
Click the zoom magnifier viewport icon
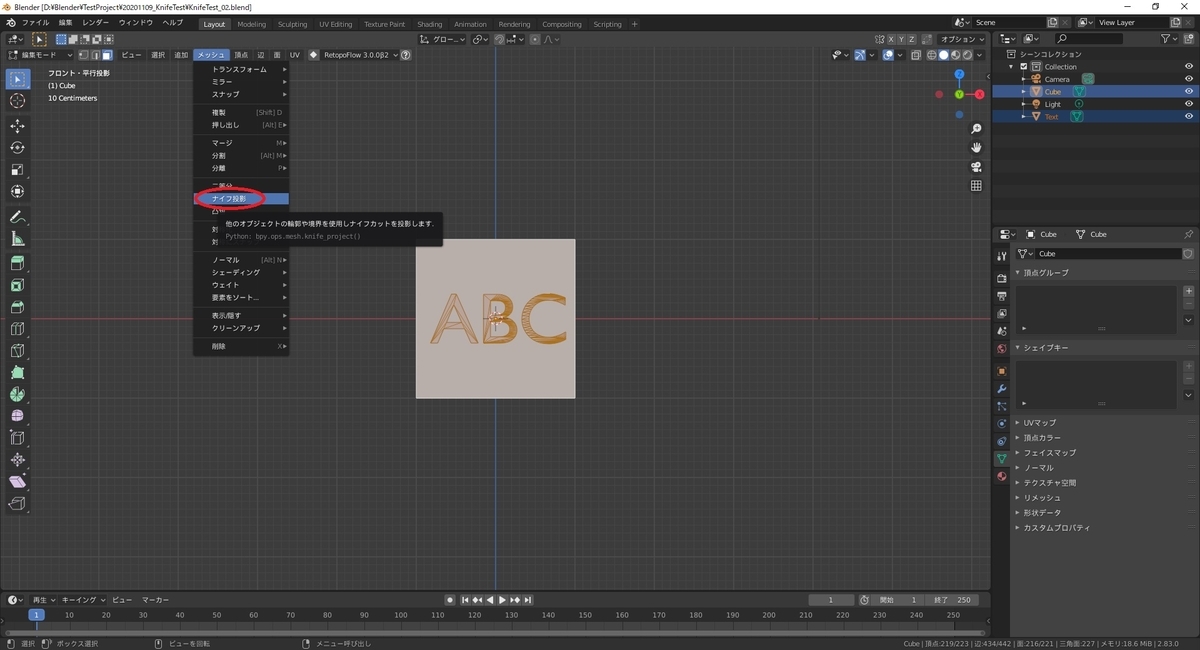coord(976,129)
